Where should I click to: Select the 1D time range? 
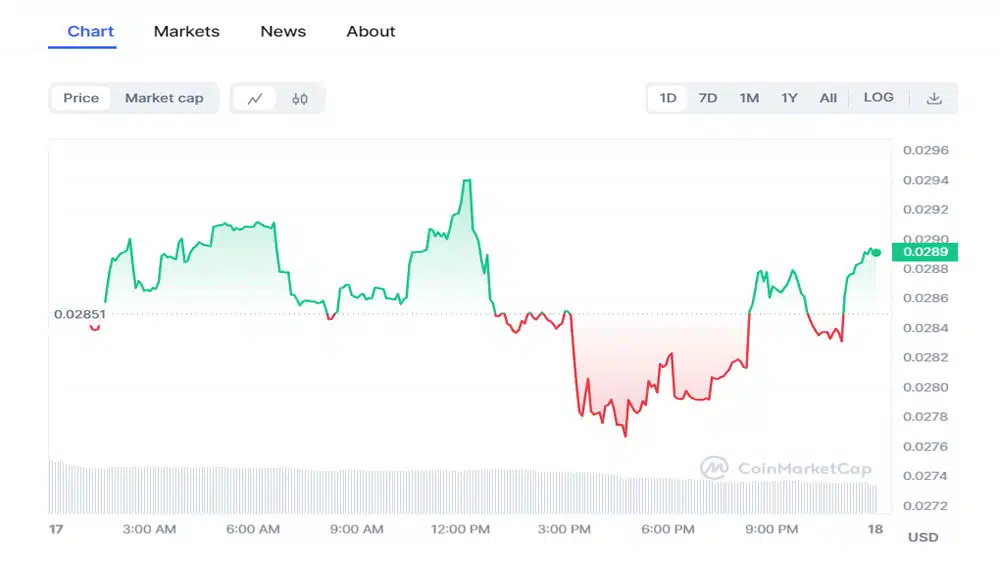(x=668, y=98)
